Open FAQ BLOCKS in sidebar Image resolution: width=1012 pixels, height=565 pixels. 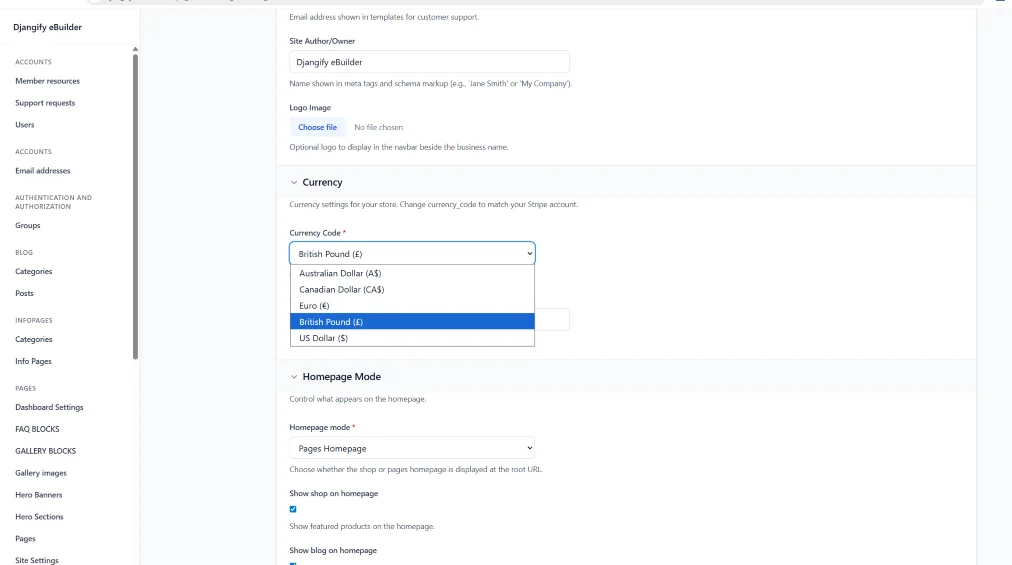click(x=37, y=429)
